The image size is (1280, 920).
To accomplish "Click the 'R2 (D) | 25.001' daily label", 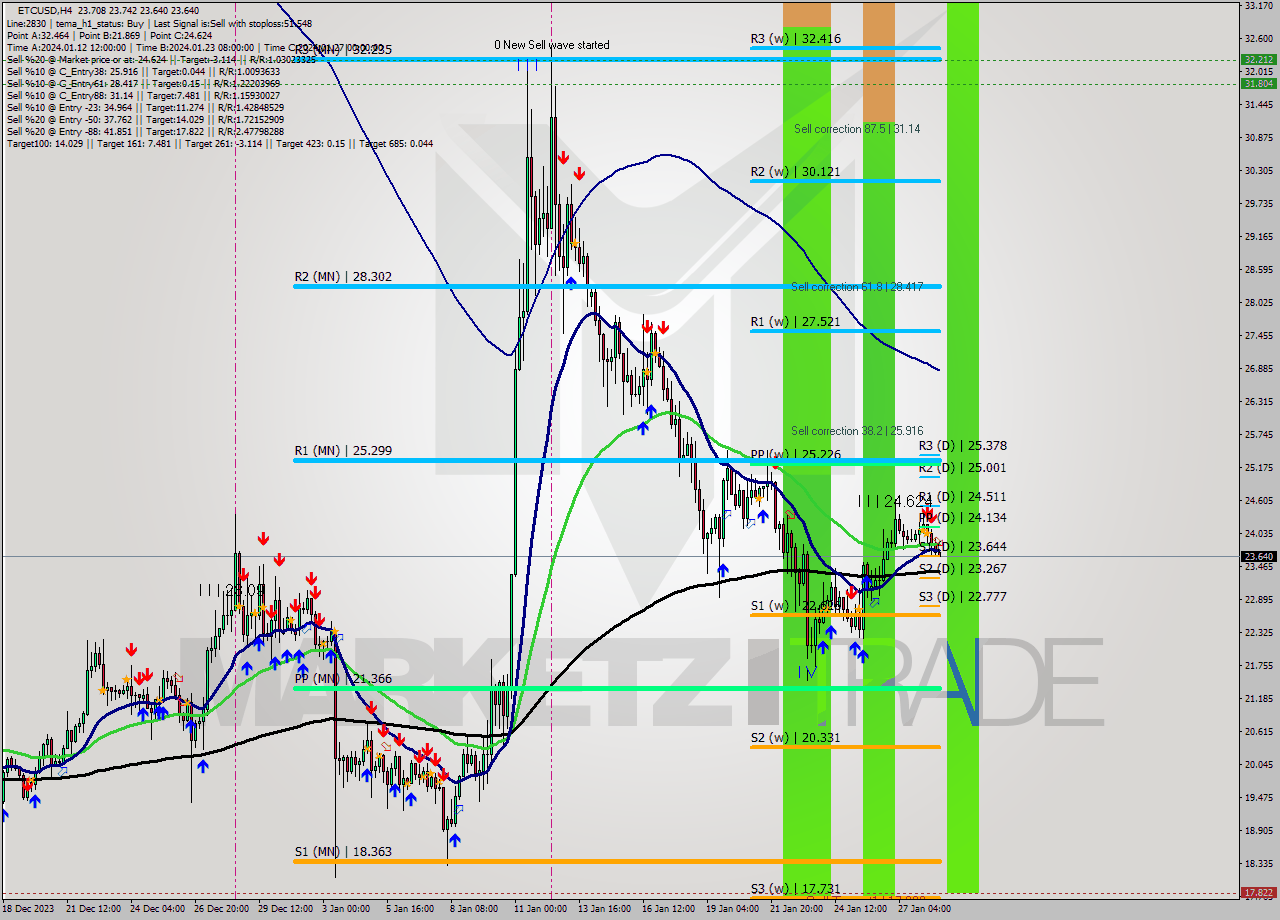I will [x=962, y=468].
